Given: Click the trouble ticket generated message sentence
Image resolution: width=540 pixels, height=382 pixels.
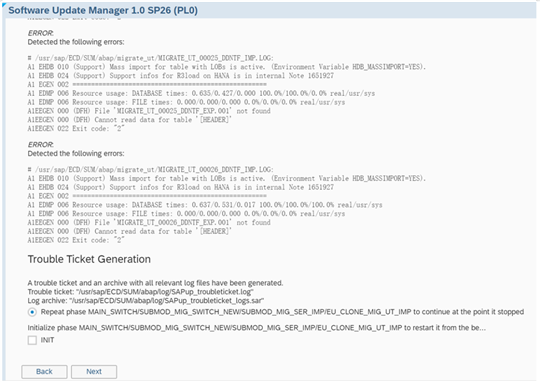Looking at the screenshot, I should (155, 283).
